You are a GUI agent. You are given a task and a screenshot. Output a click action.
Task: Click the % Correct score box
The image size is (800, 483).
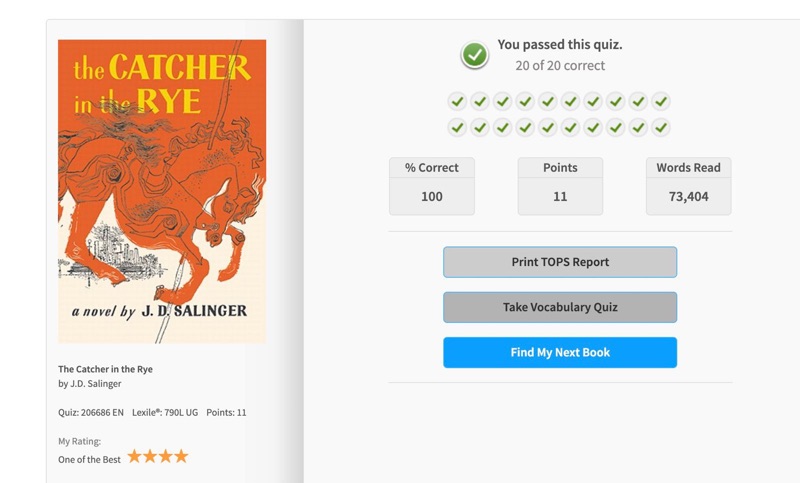tap(432, 186)
